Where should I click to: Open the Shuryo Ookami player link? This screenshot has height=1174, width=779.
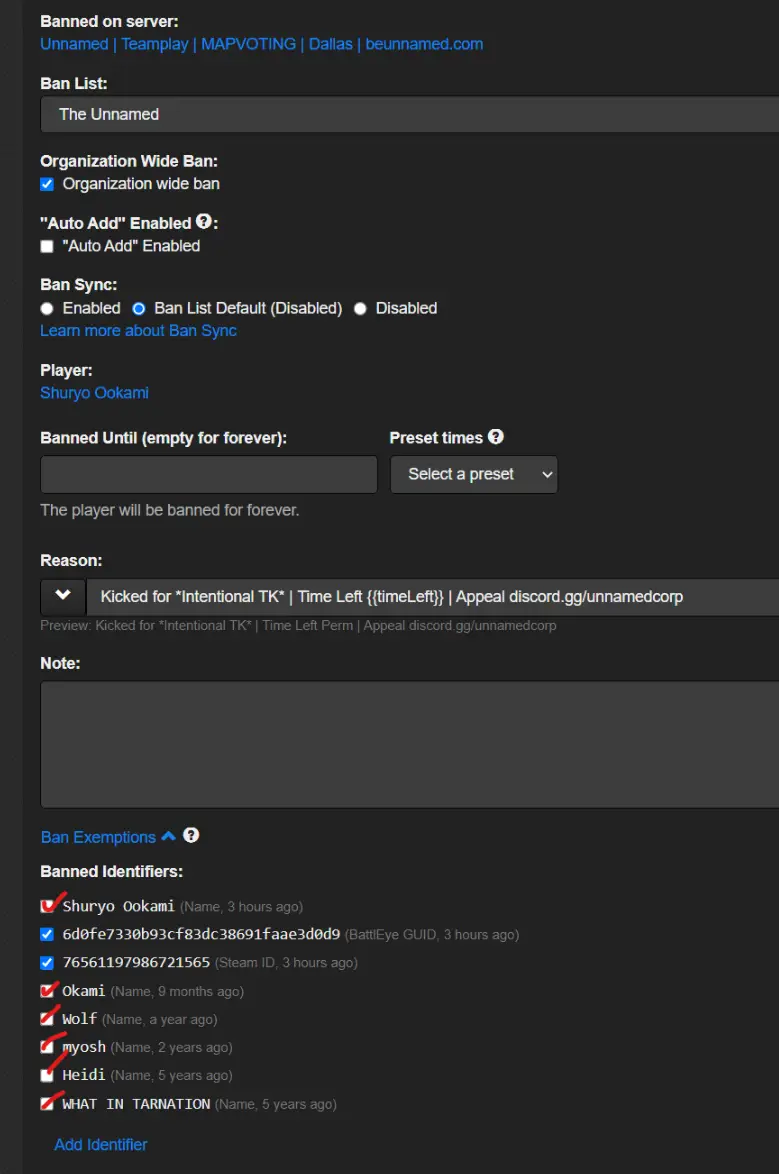coord(94,393)
